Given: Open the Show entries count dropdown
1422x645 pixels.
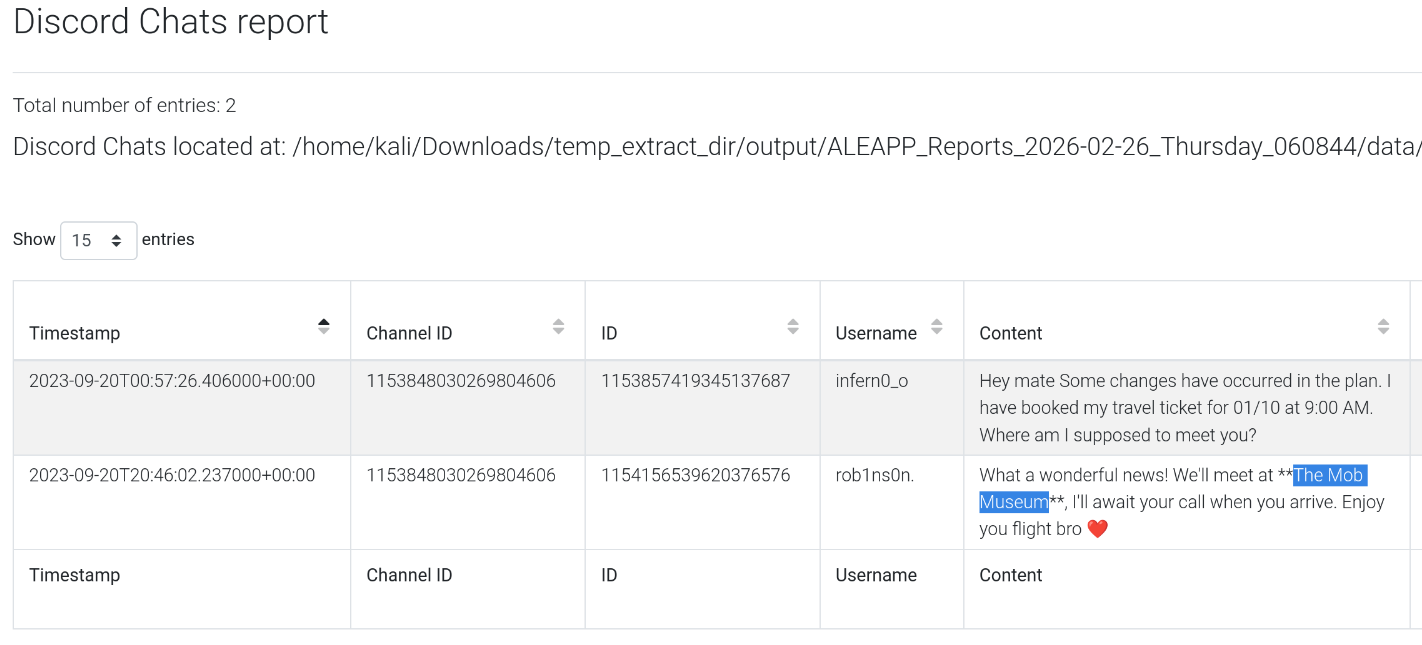Looking at the screenshot, I should (x=98, y=240).
